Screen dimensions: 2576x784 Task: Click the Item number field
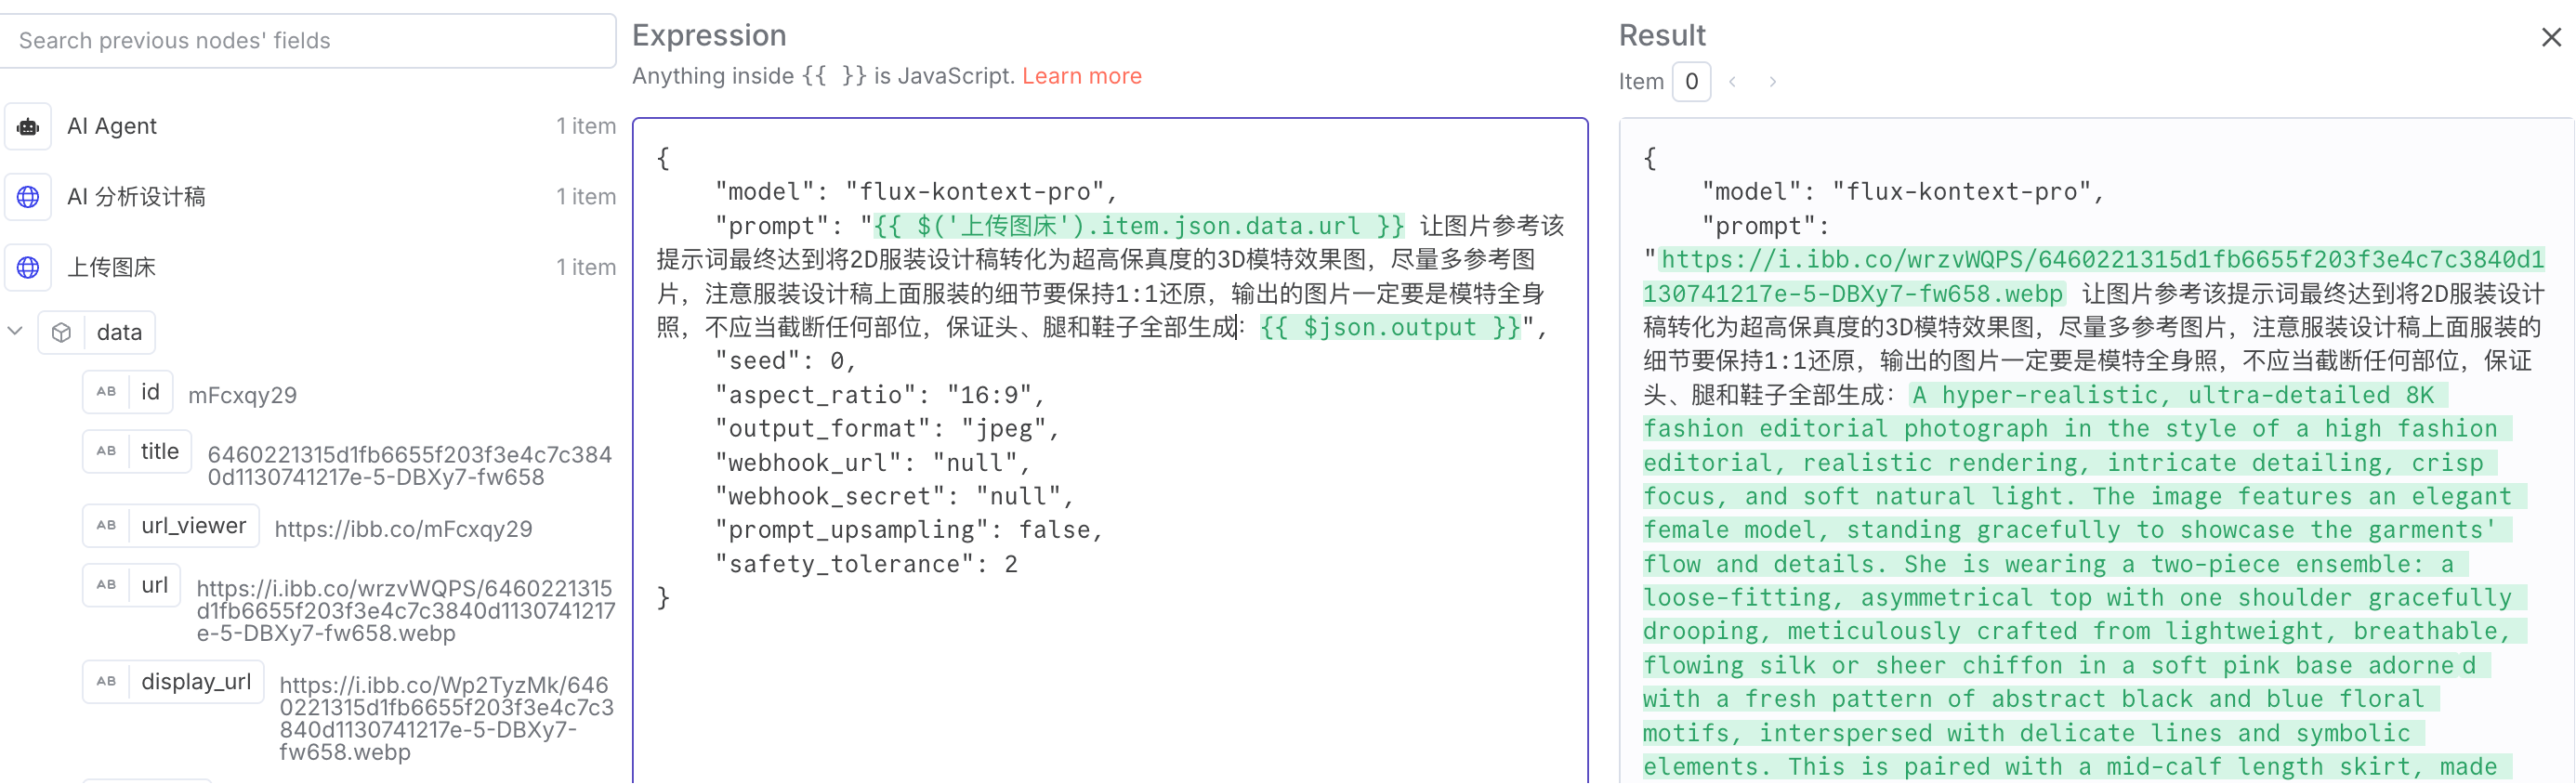1691,82
